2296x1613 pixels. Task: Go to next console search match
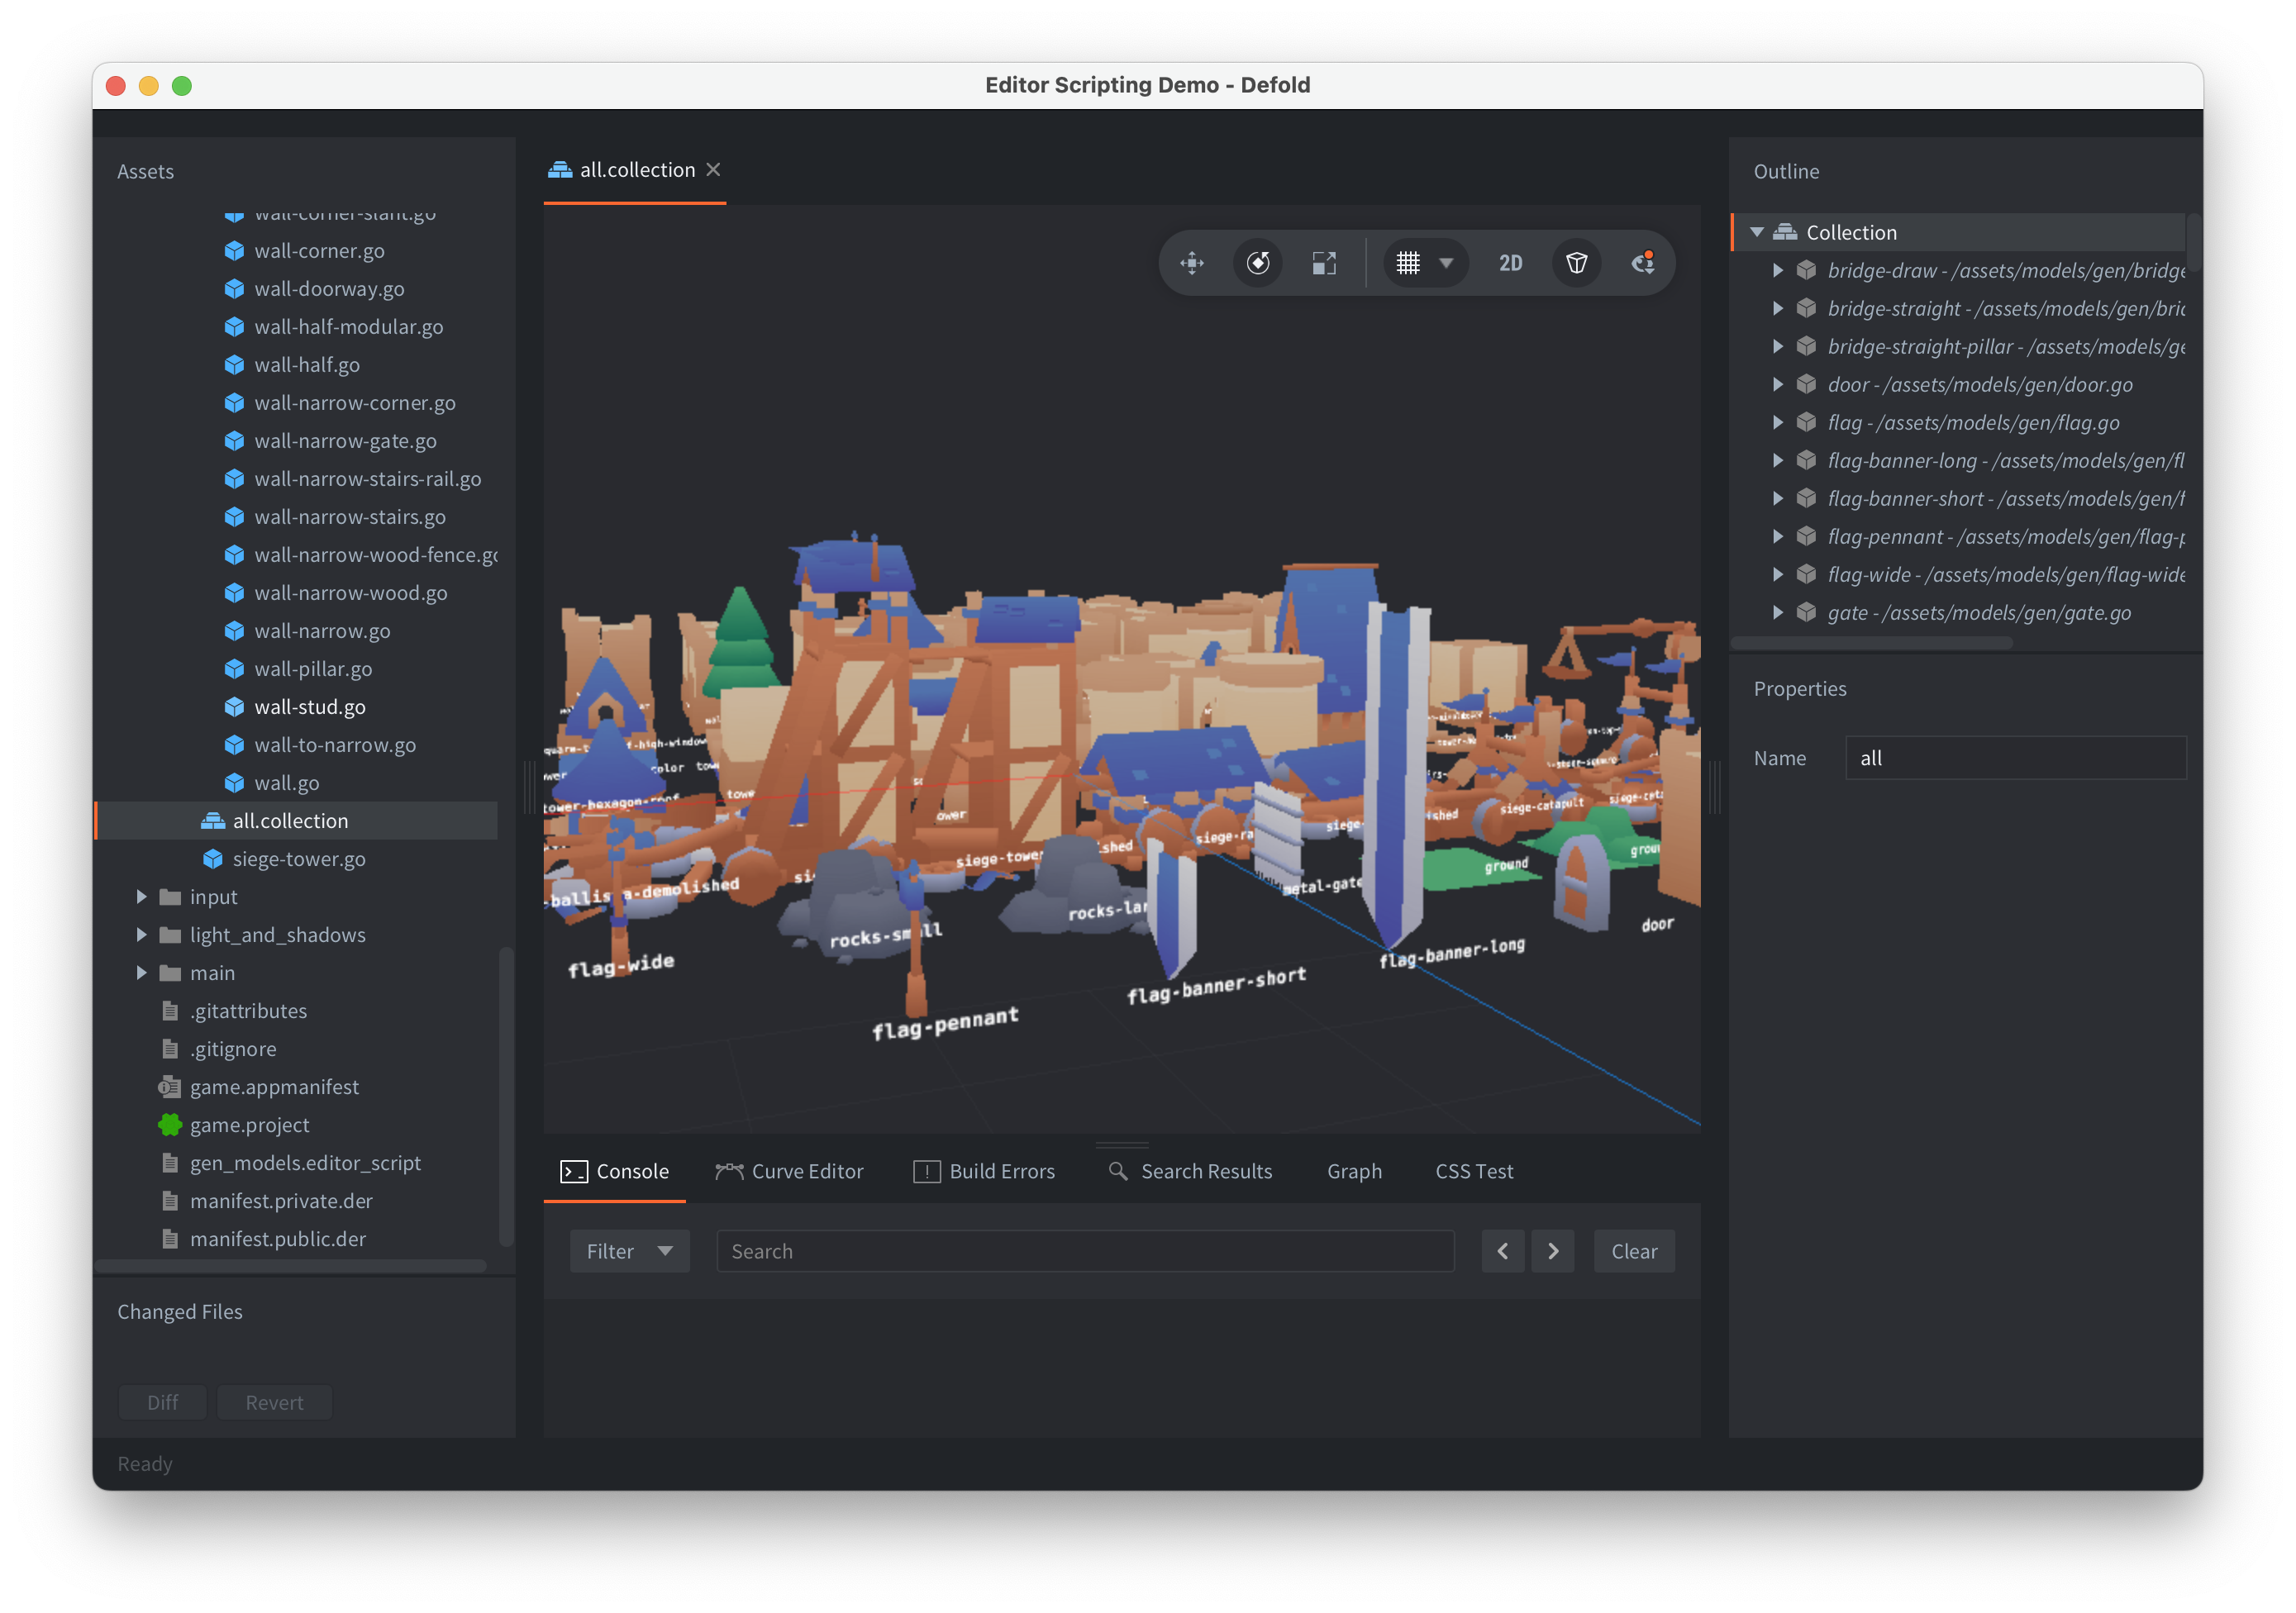(1553, 1251)
